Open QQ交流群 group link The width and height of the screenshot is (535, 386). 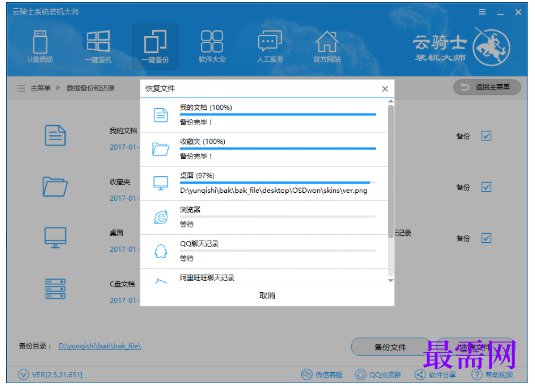(378, 375)
